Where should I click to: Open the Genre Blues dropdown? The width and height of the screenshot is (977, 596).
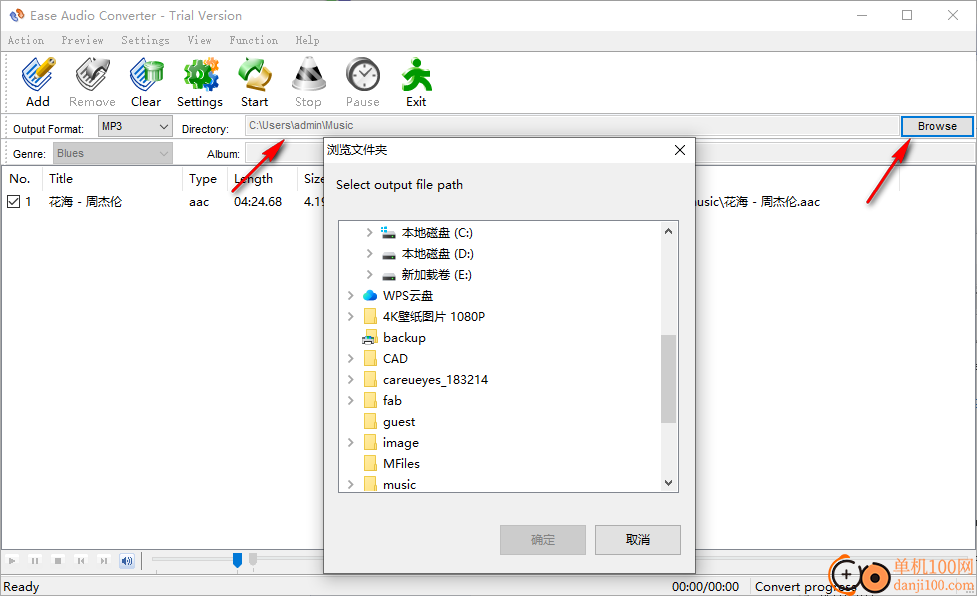coord(113,153)
